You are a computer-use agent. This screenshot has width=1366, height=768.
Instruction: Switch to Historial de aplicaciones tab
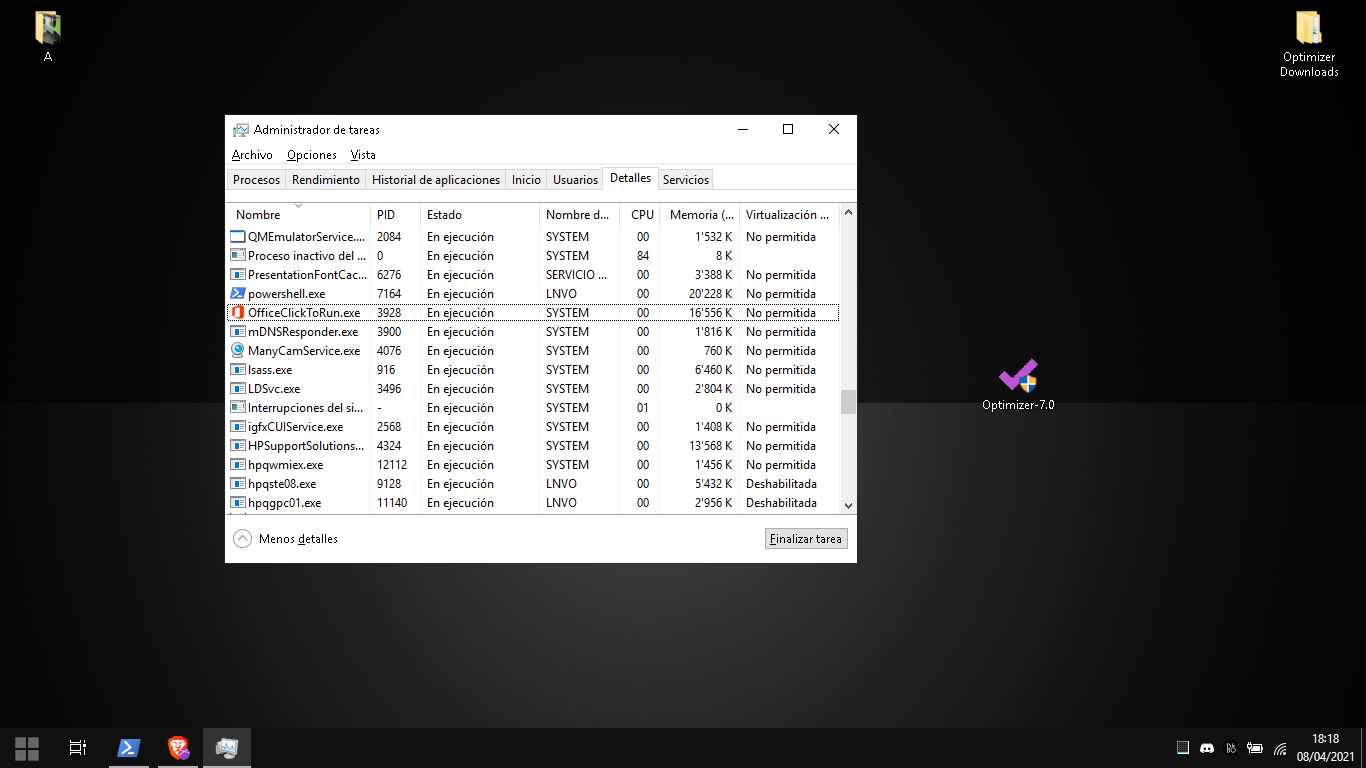(436, 180)
